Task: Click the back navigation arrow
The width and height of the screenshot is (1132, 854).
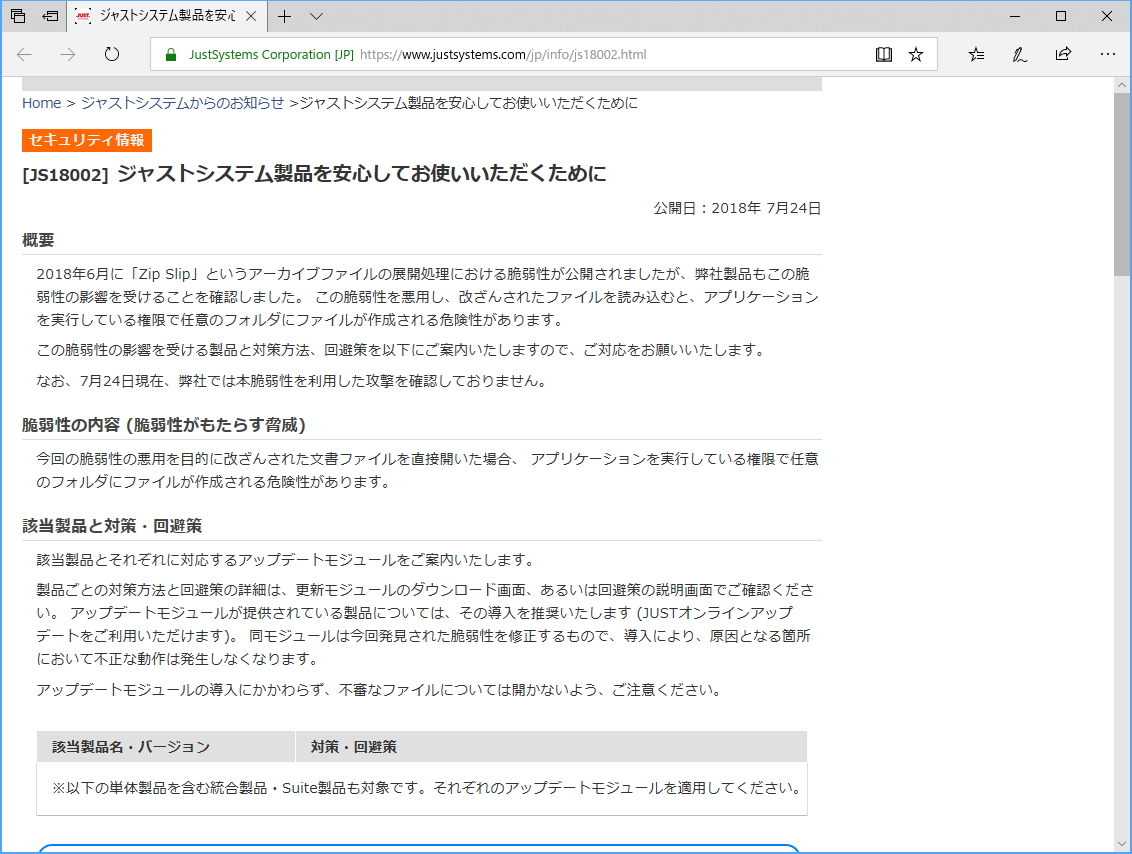Action: click(24, 55)
